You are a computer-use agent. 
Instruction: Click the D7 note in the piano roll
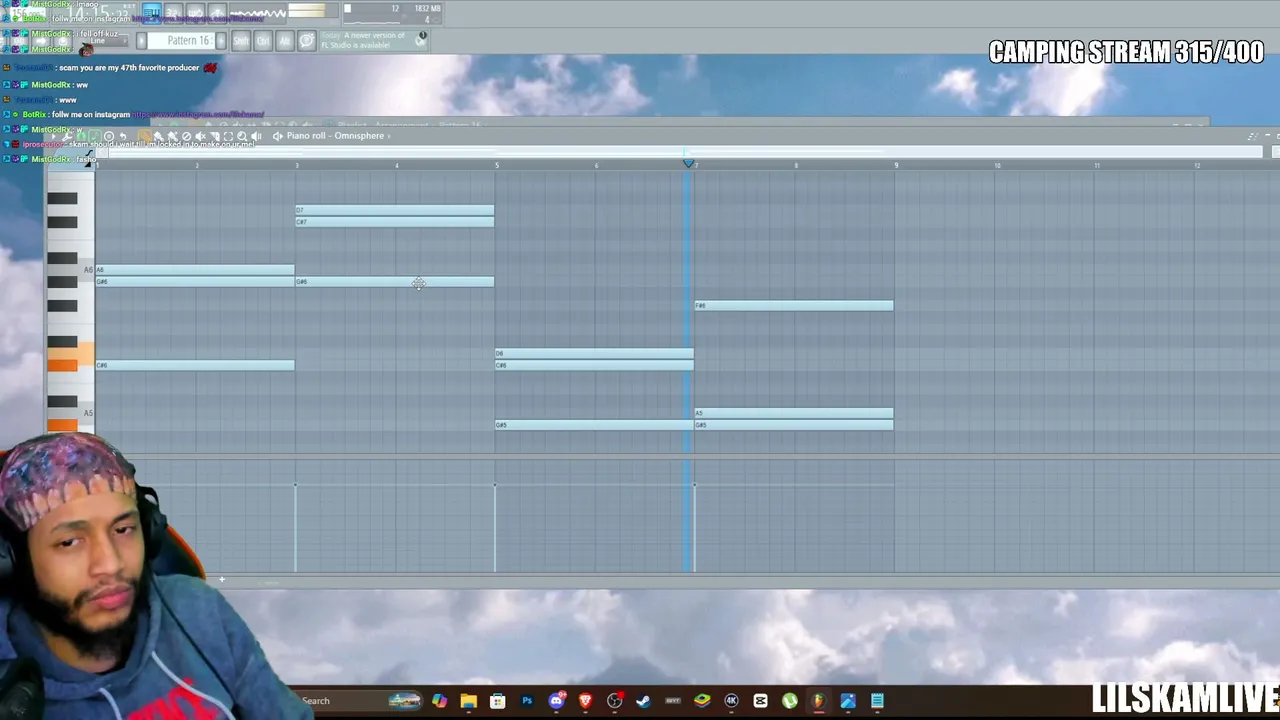(x=395, y=210)
